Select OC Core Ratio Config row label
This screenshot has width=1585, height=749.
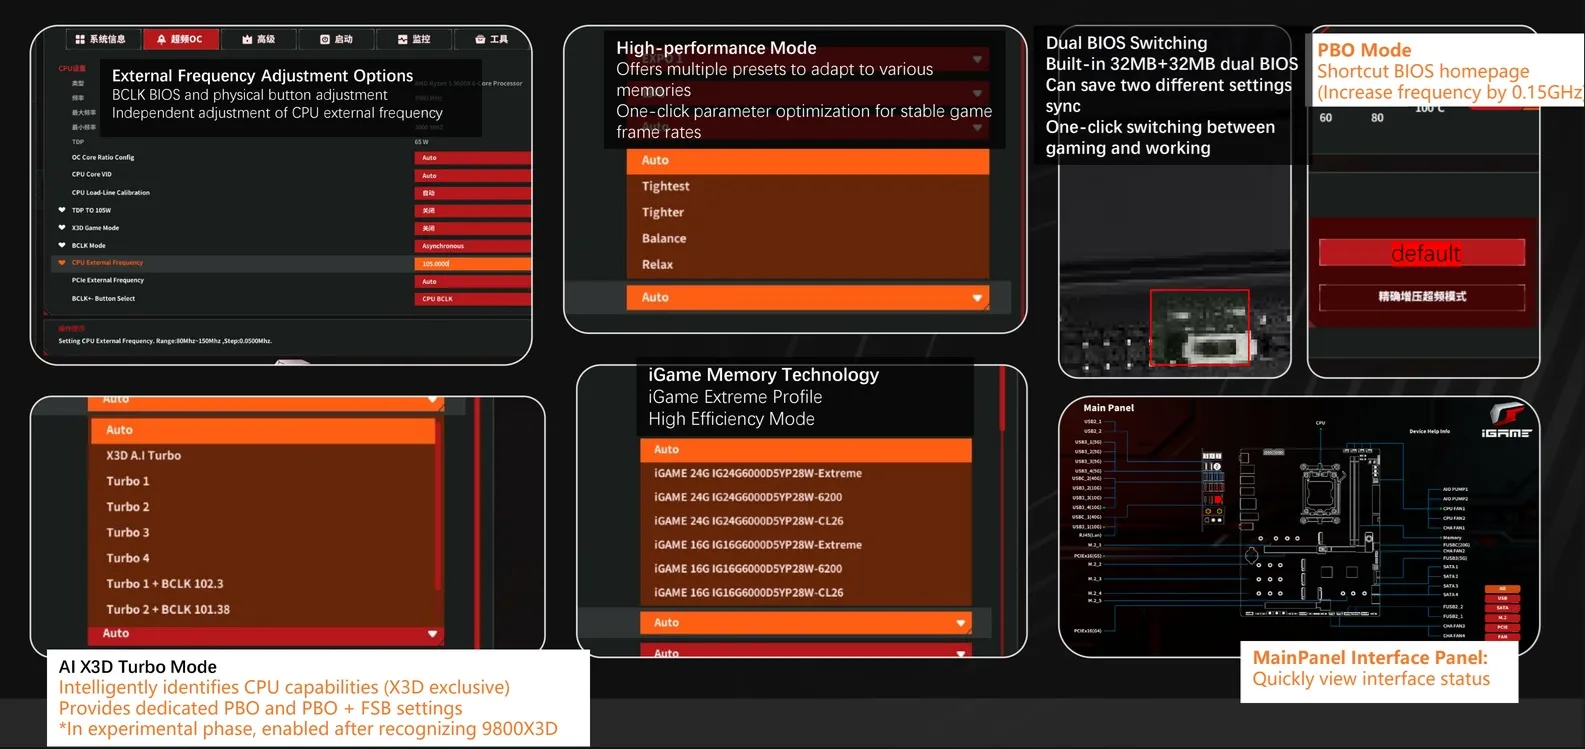pyautogui.click(x=103, y=157)
